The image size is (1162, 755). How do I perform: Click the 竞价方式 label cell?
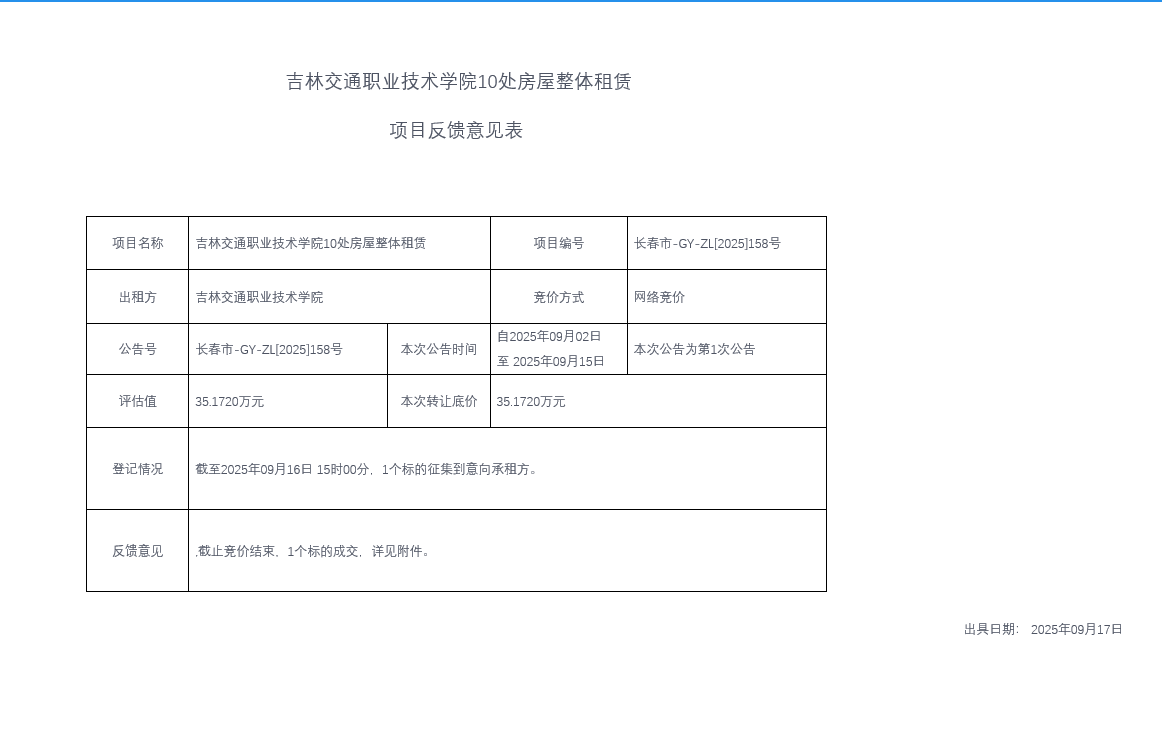pos(558,297)
